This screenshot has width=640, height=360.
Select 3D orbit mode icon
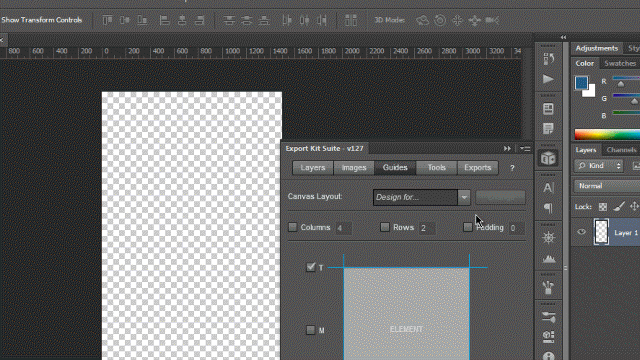(x=422, y=20)
